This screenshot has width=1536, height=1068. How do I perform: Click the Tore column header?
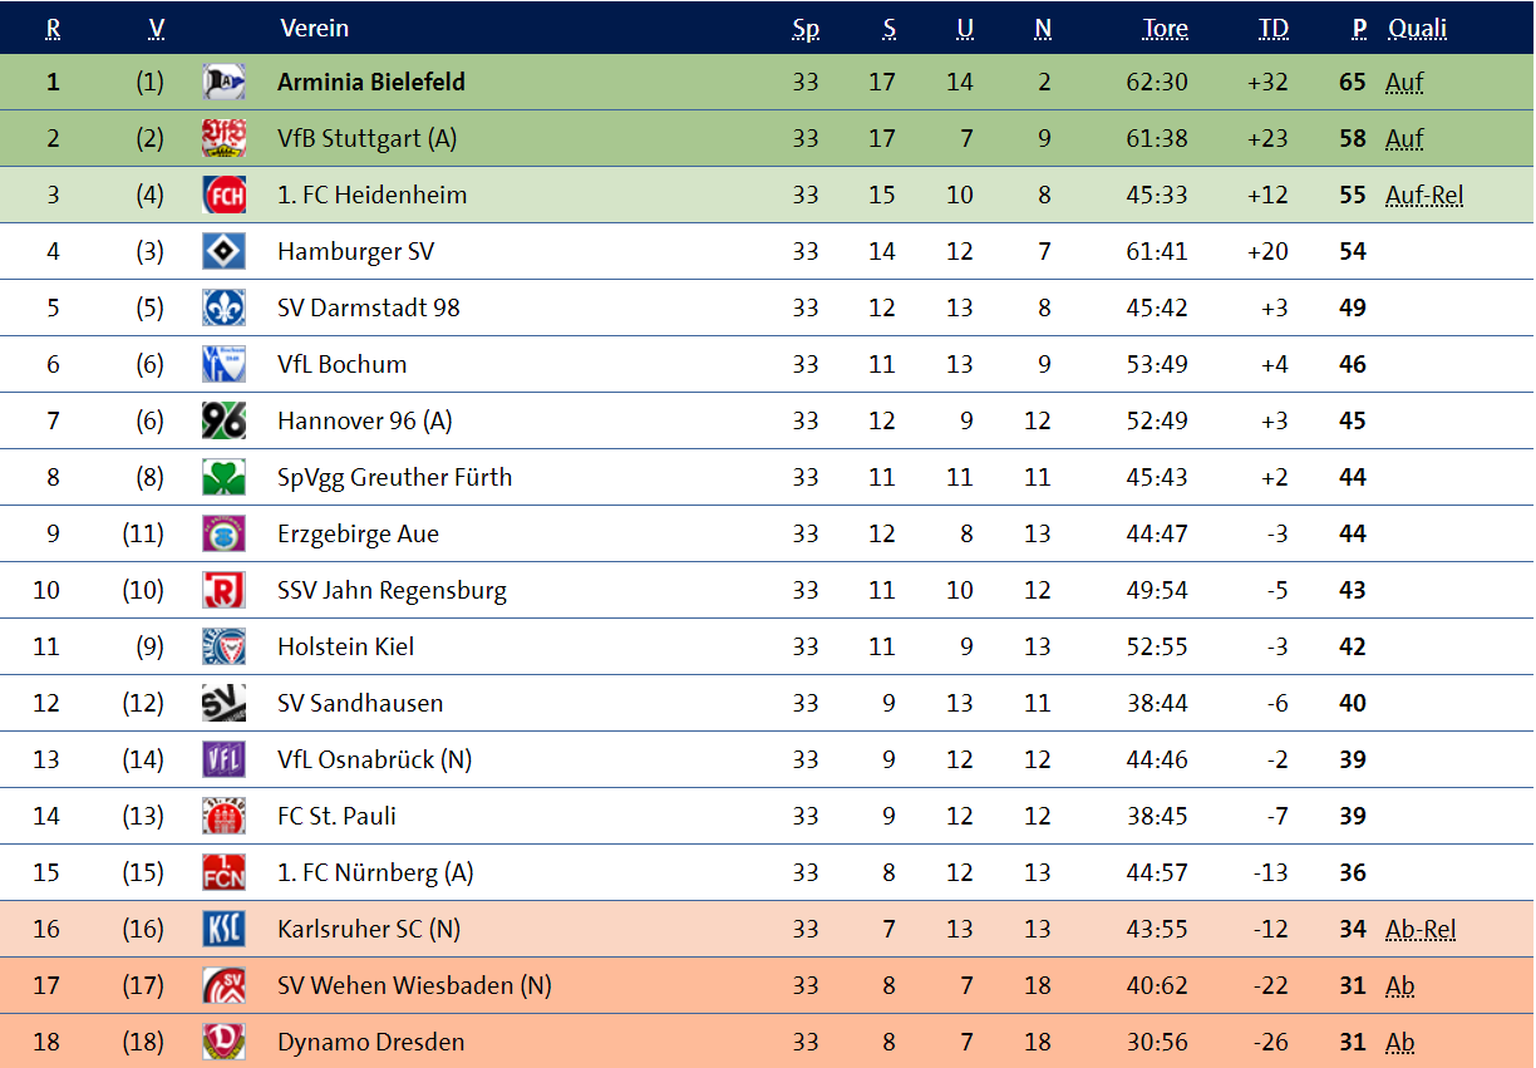coord(1165,29)
